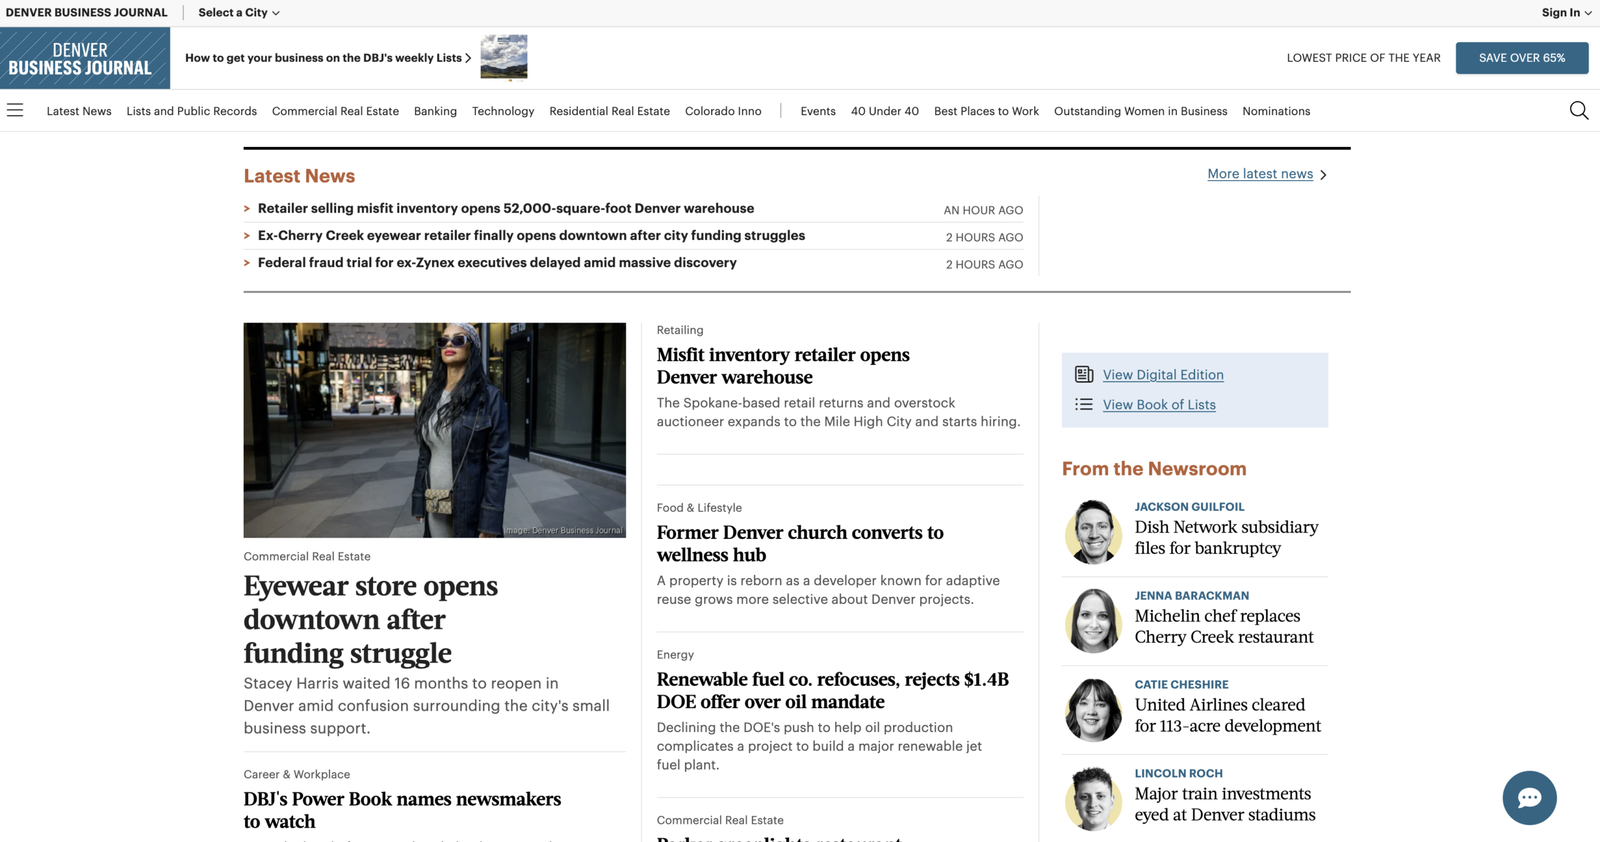
Task: Expand the Select a City dropdown
Action: pos(239,13)
